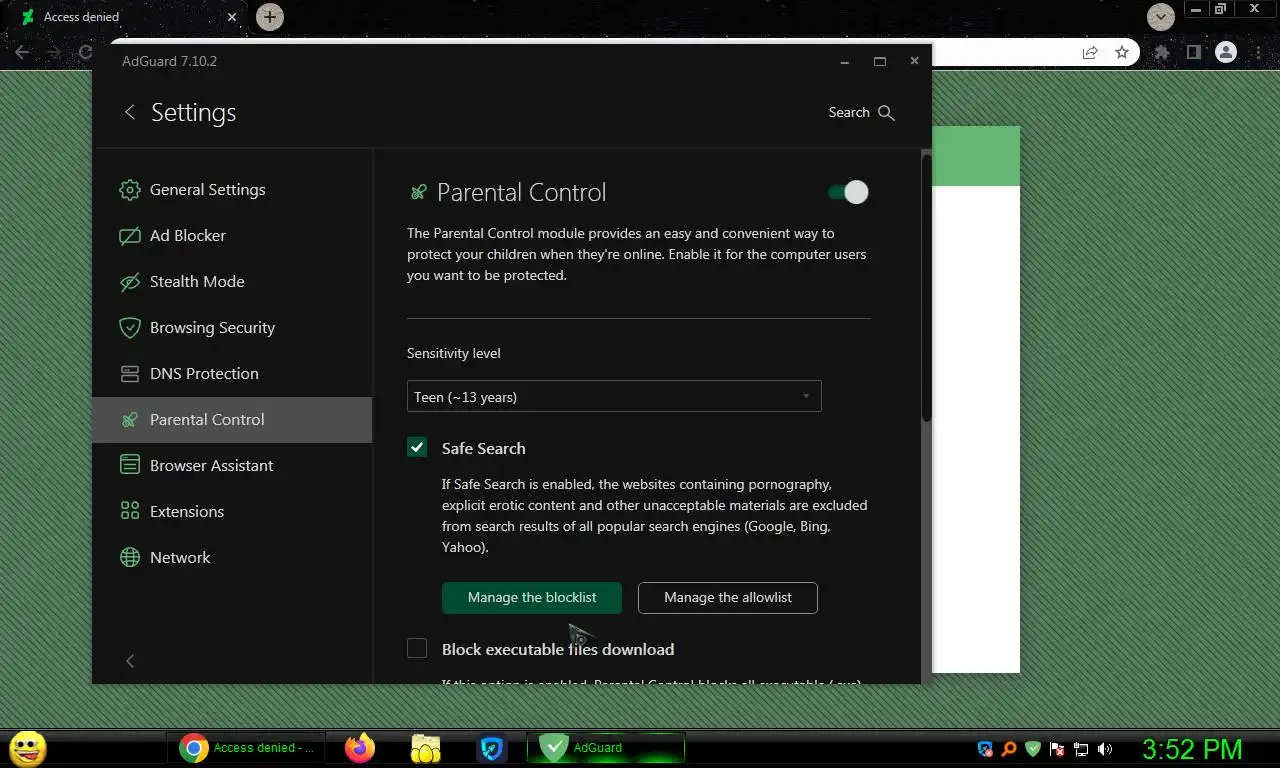Click the Stealth Mode eye icon
The width and height of the screenshot is (1280, 768).
coord(130,282)
